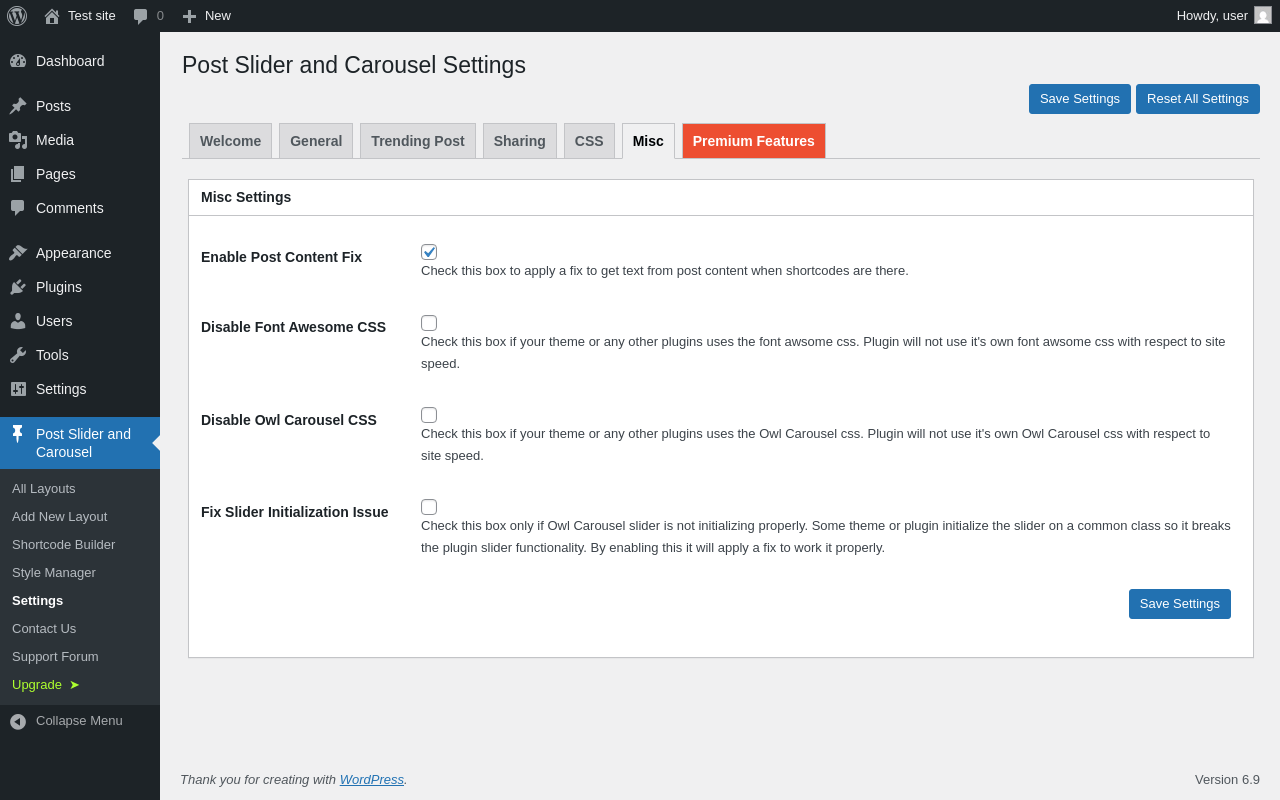Uncheck Enable Post Content Fix checkbox

(x=429, y=252)
